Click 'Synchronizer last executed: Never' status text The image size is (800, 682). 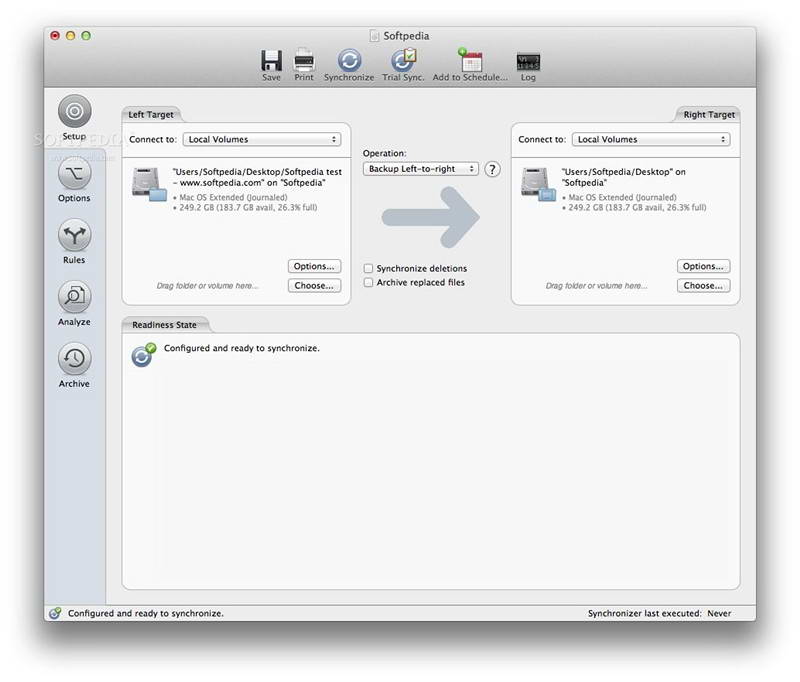pyautogui.click(x=659, y=613)
